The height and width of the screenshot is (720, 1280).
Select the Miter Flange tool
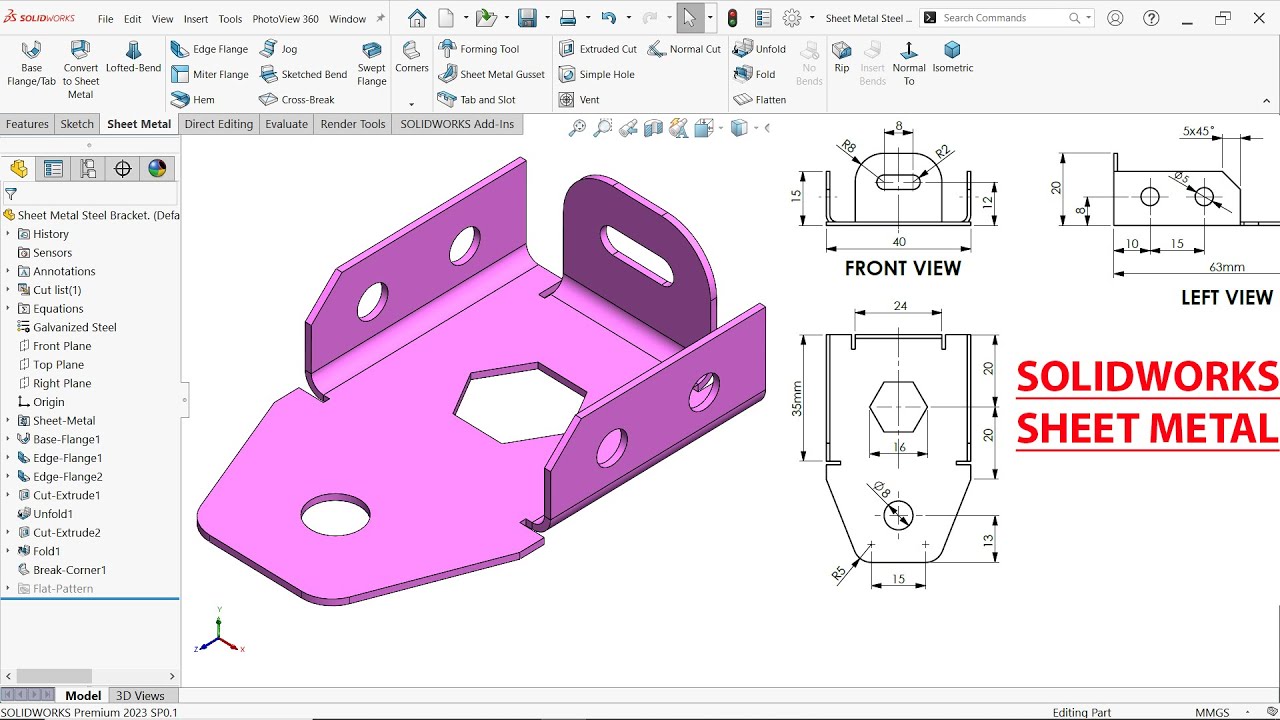click(209, 74)
